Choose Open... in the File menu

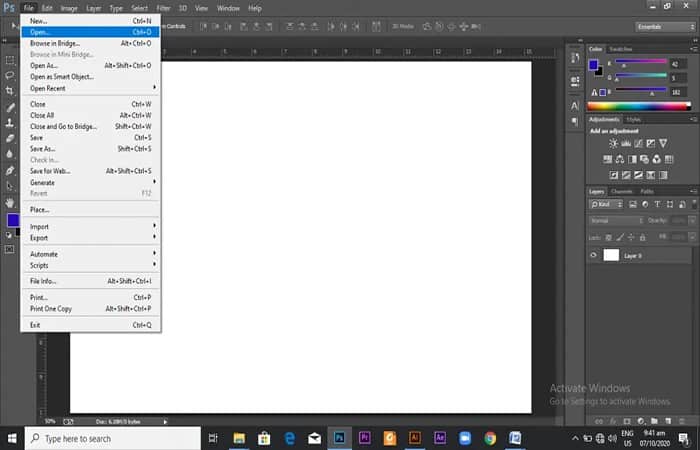pyautogui.click(x=91, y=32)
